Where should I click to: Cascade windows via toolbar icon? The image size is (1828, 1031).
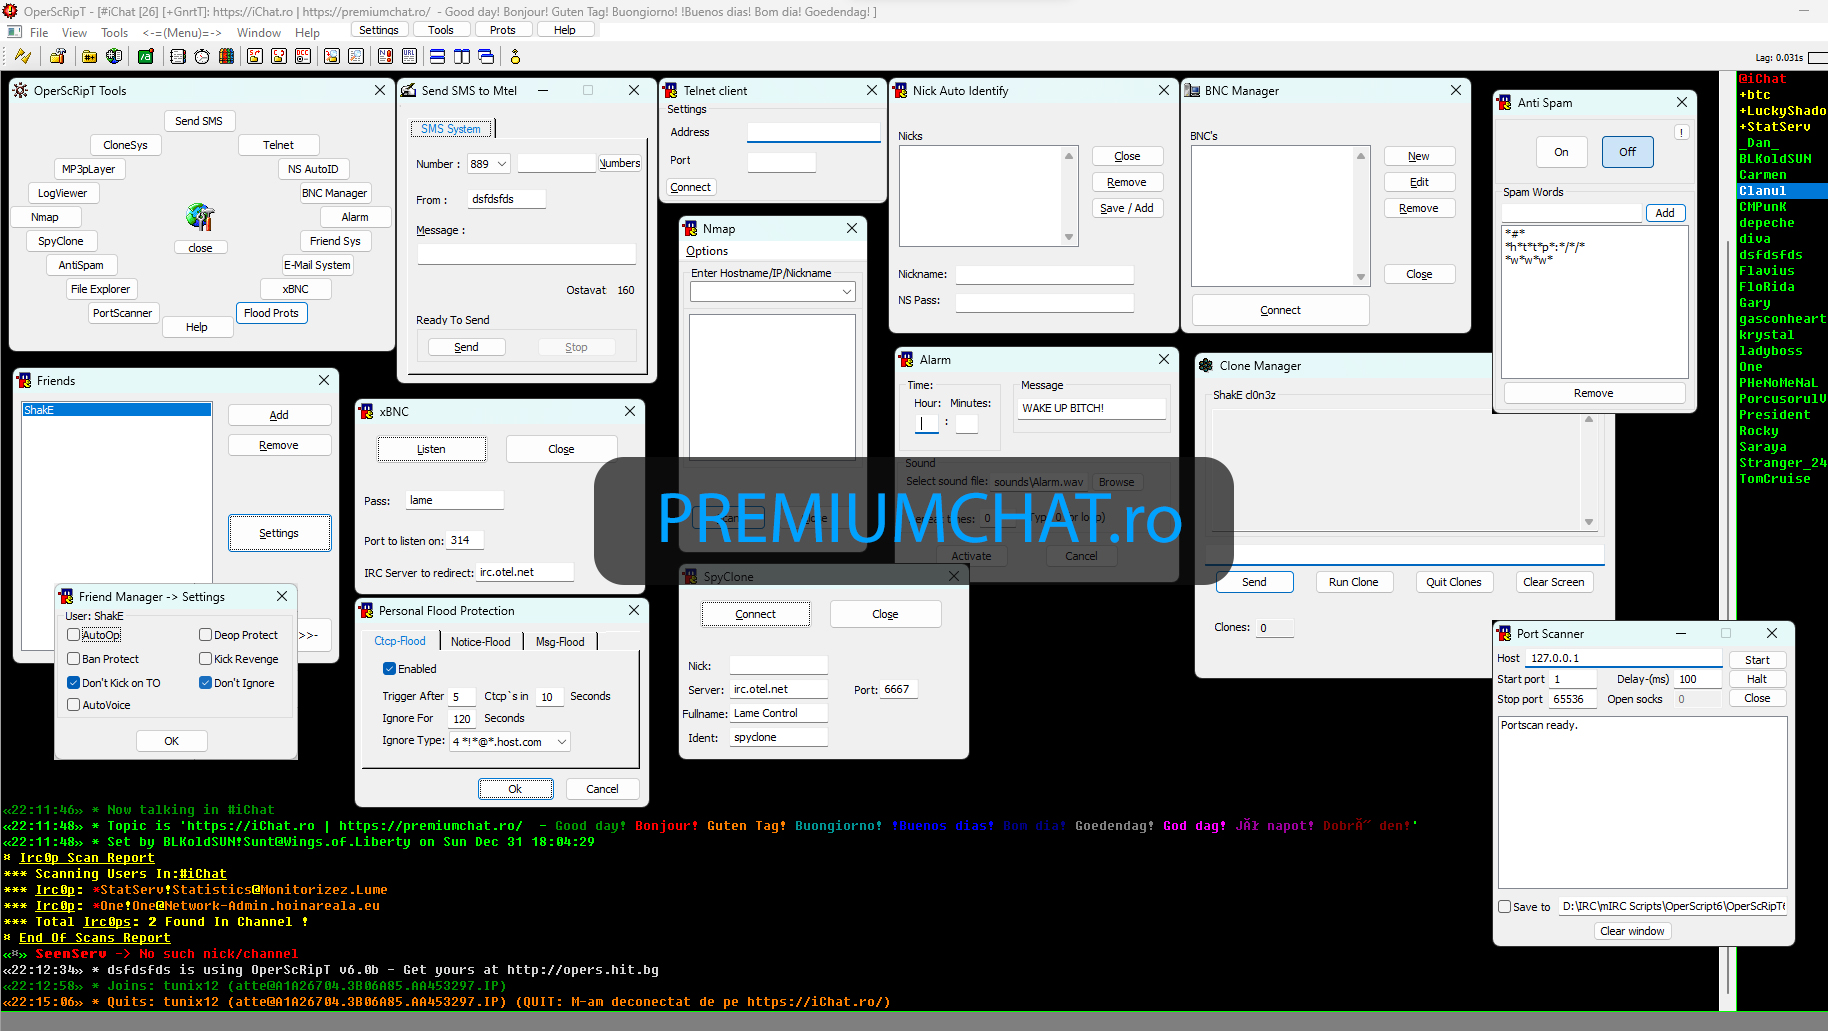[487, 56]
